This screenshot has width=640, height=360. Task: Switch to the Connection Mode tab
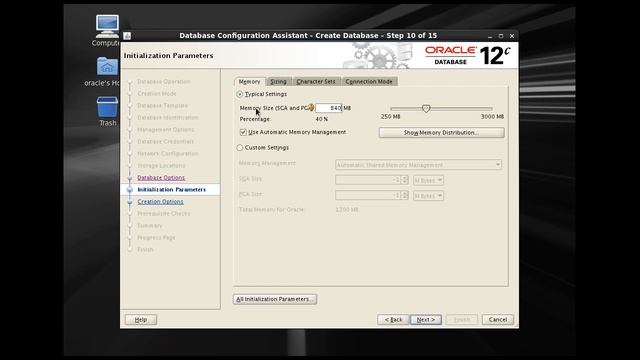[x=369, y=82]
